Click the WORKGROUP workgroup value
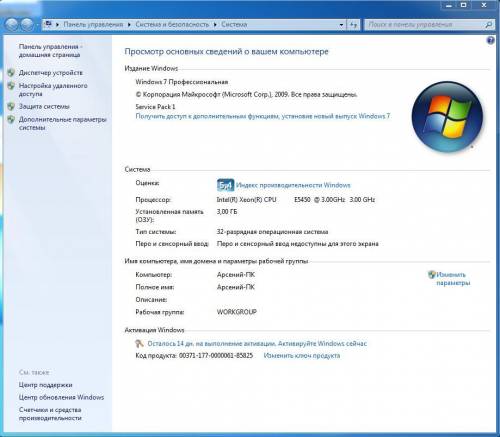The image size is (500, 437). [x=237, y=312]
